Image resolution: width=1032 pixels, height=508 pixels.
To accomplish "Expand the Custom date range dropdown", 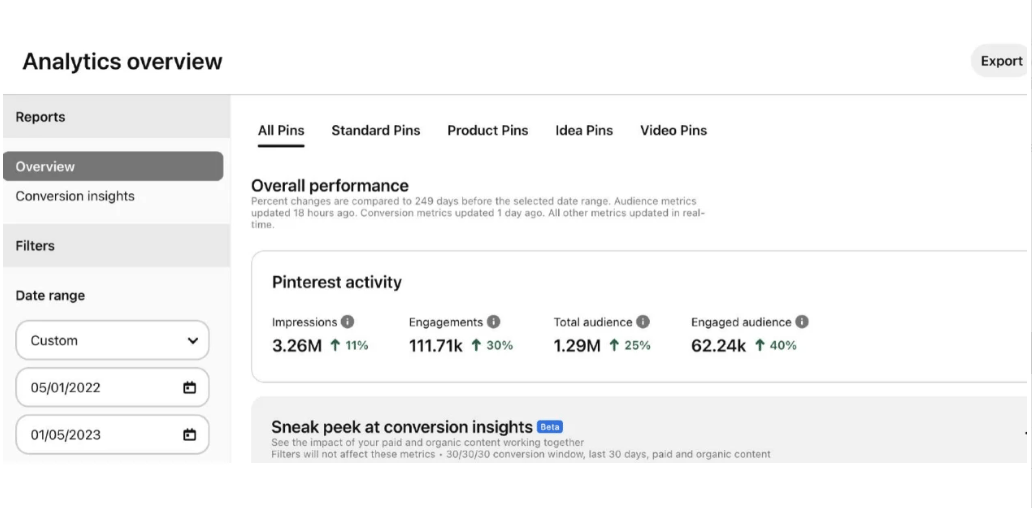I will point(113,340).
